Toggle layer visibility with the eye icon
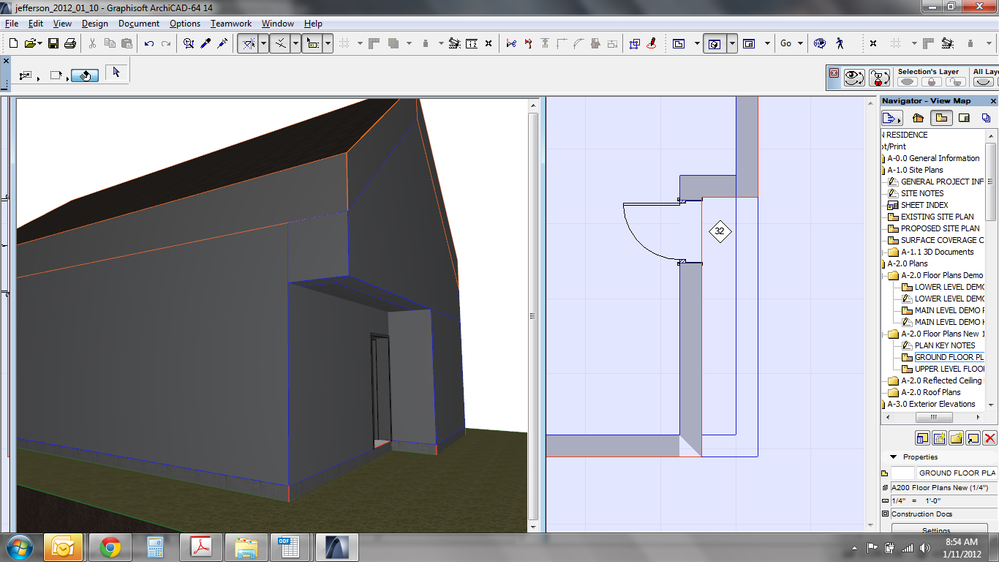The height and width of the screenshot is (562, 999). click(853, 77)
